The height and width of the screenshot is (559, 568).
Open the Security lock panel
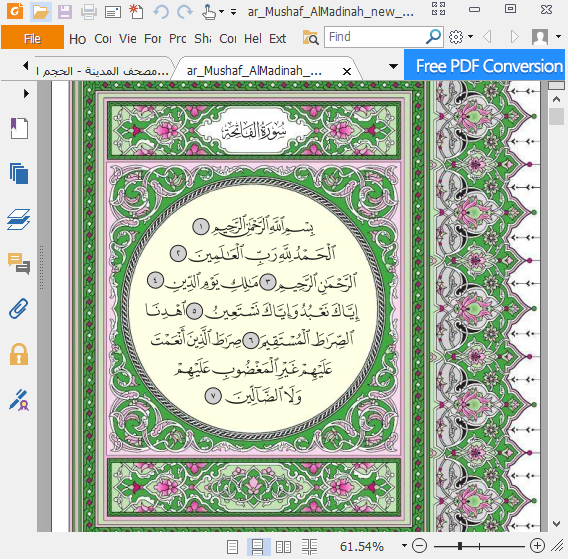coord(19,354)
